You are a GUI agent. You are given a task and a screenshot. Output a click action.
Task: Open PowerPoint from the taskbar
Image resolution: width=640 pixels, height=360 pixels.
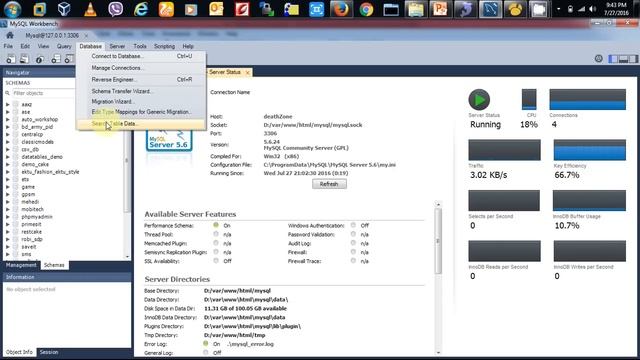click(440, 9)
